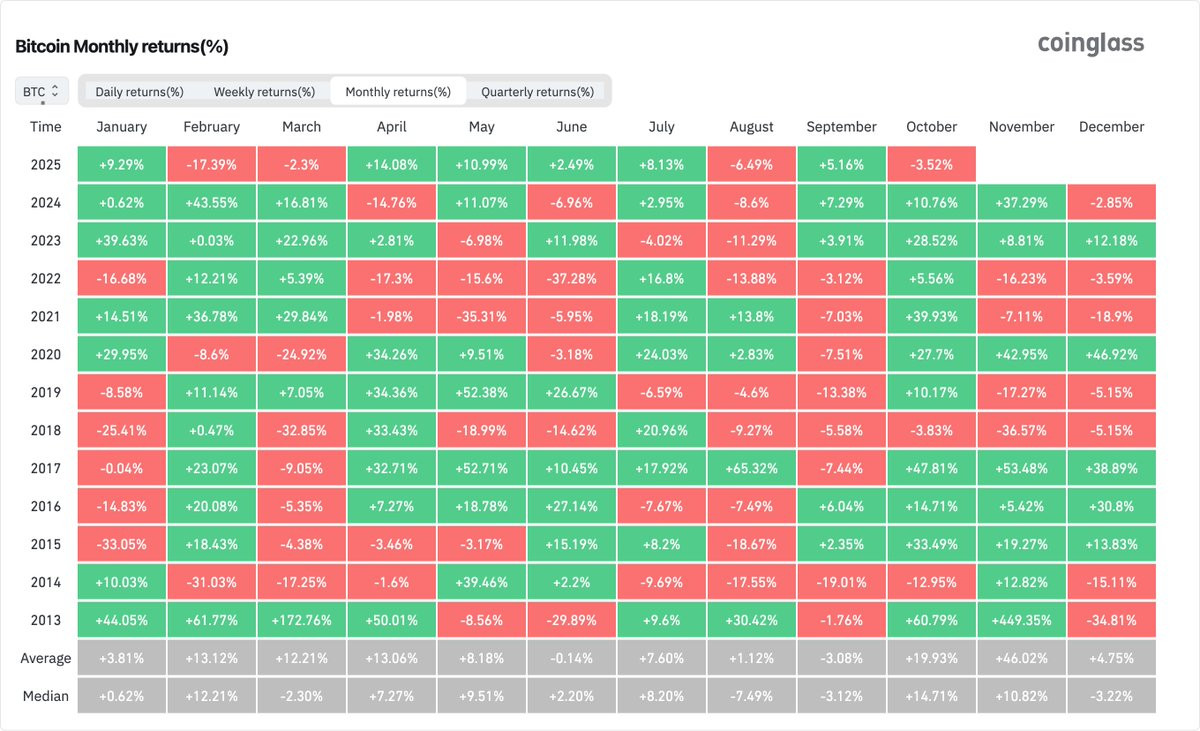Click the November average +46.02% cell
1200x731 pixels.
click(x=1021, y=658)
